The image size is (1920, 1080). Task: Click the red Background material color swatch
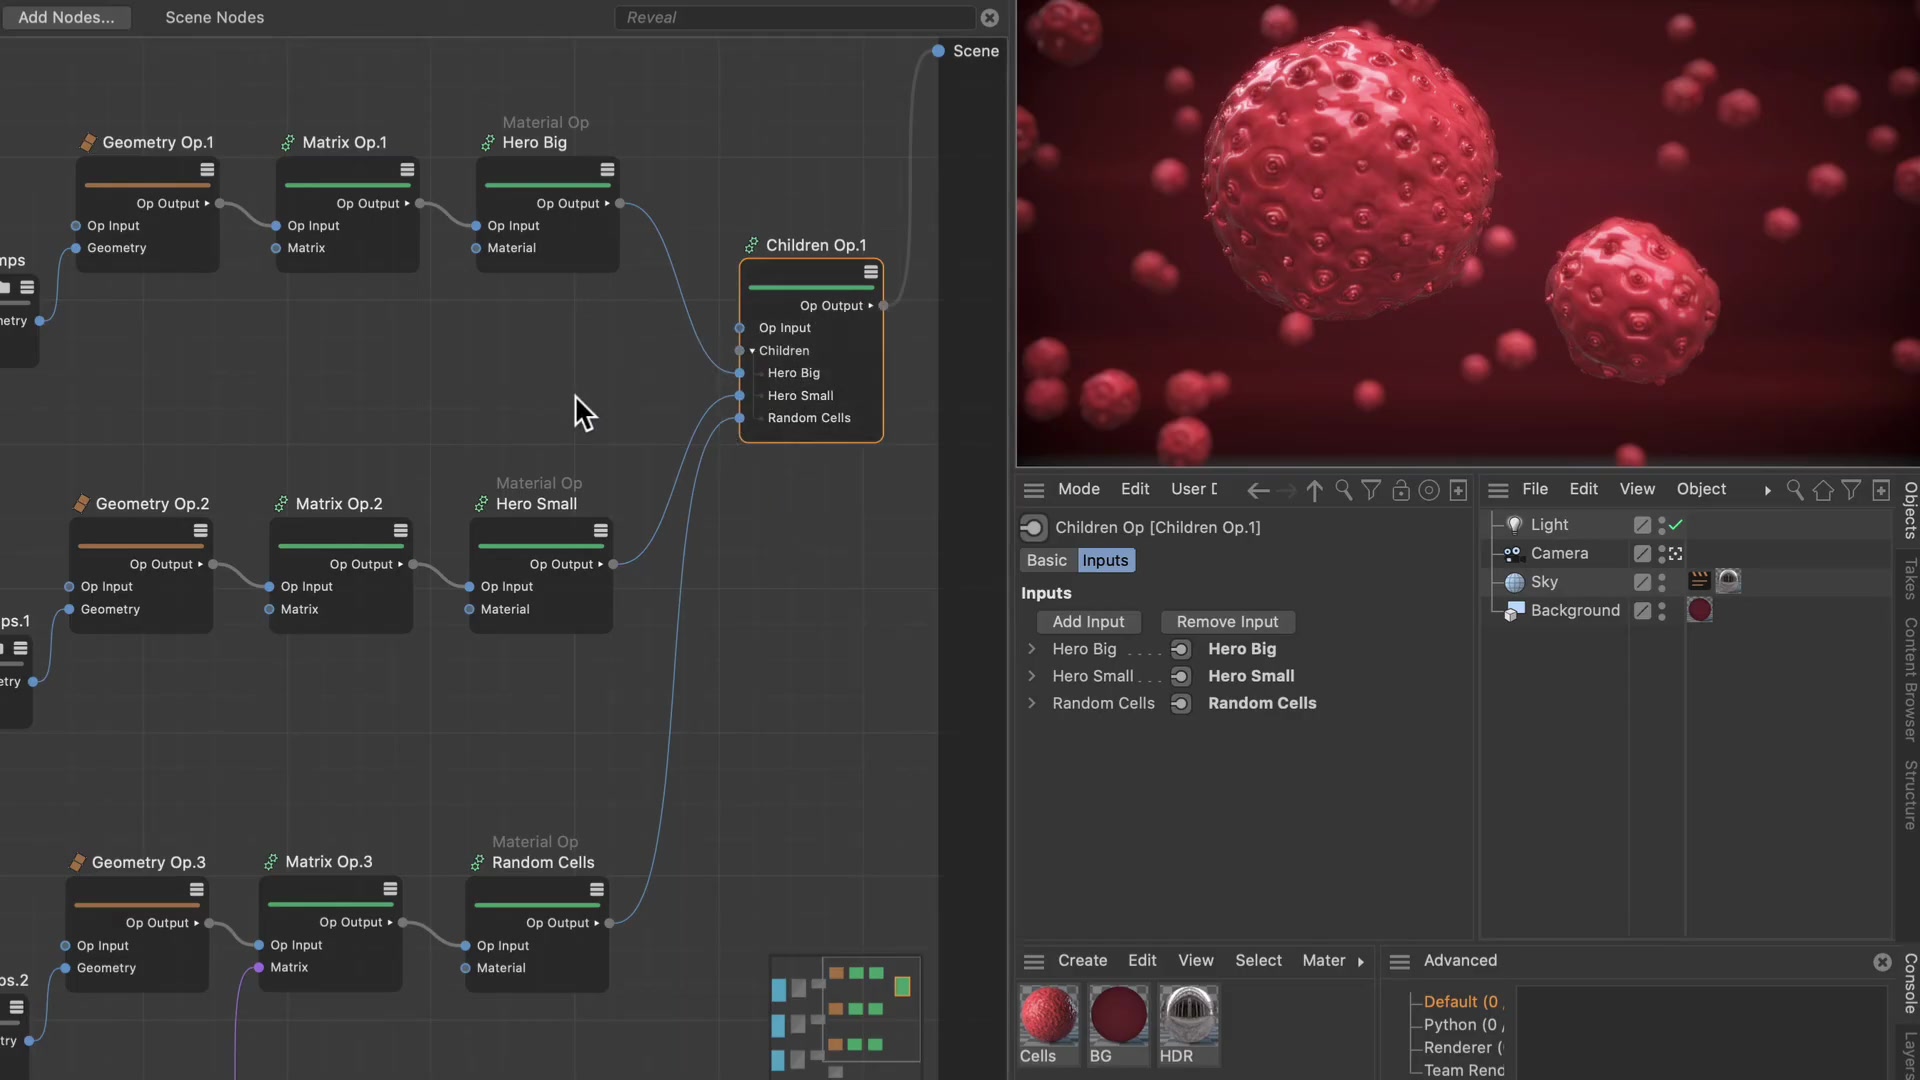(1700, 610)
